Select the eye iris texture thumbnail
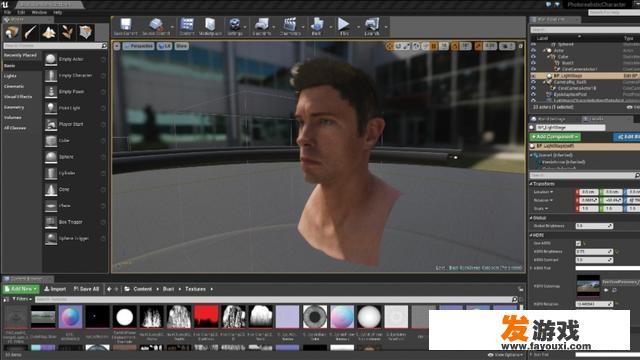This screenshot has width=640, height=360. pyautogui.click(x=315, y=316)
